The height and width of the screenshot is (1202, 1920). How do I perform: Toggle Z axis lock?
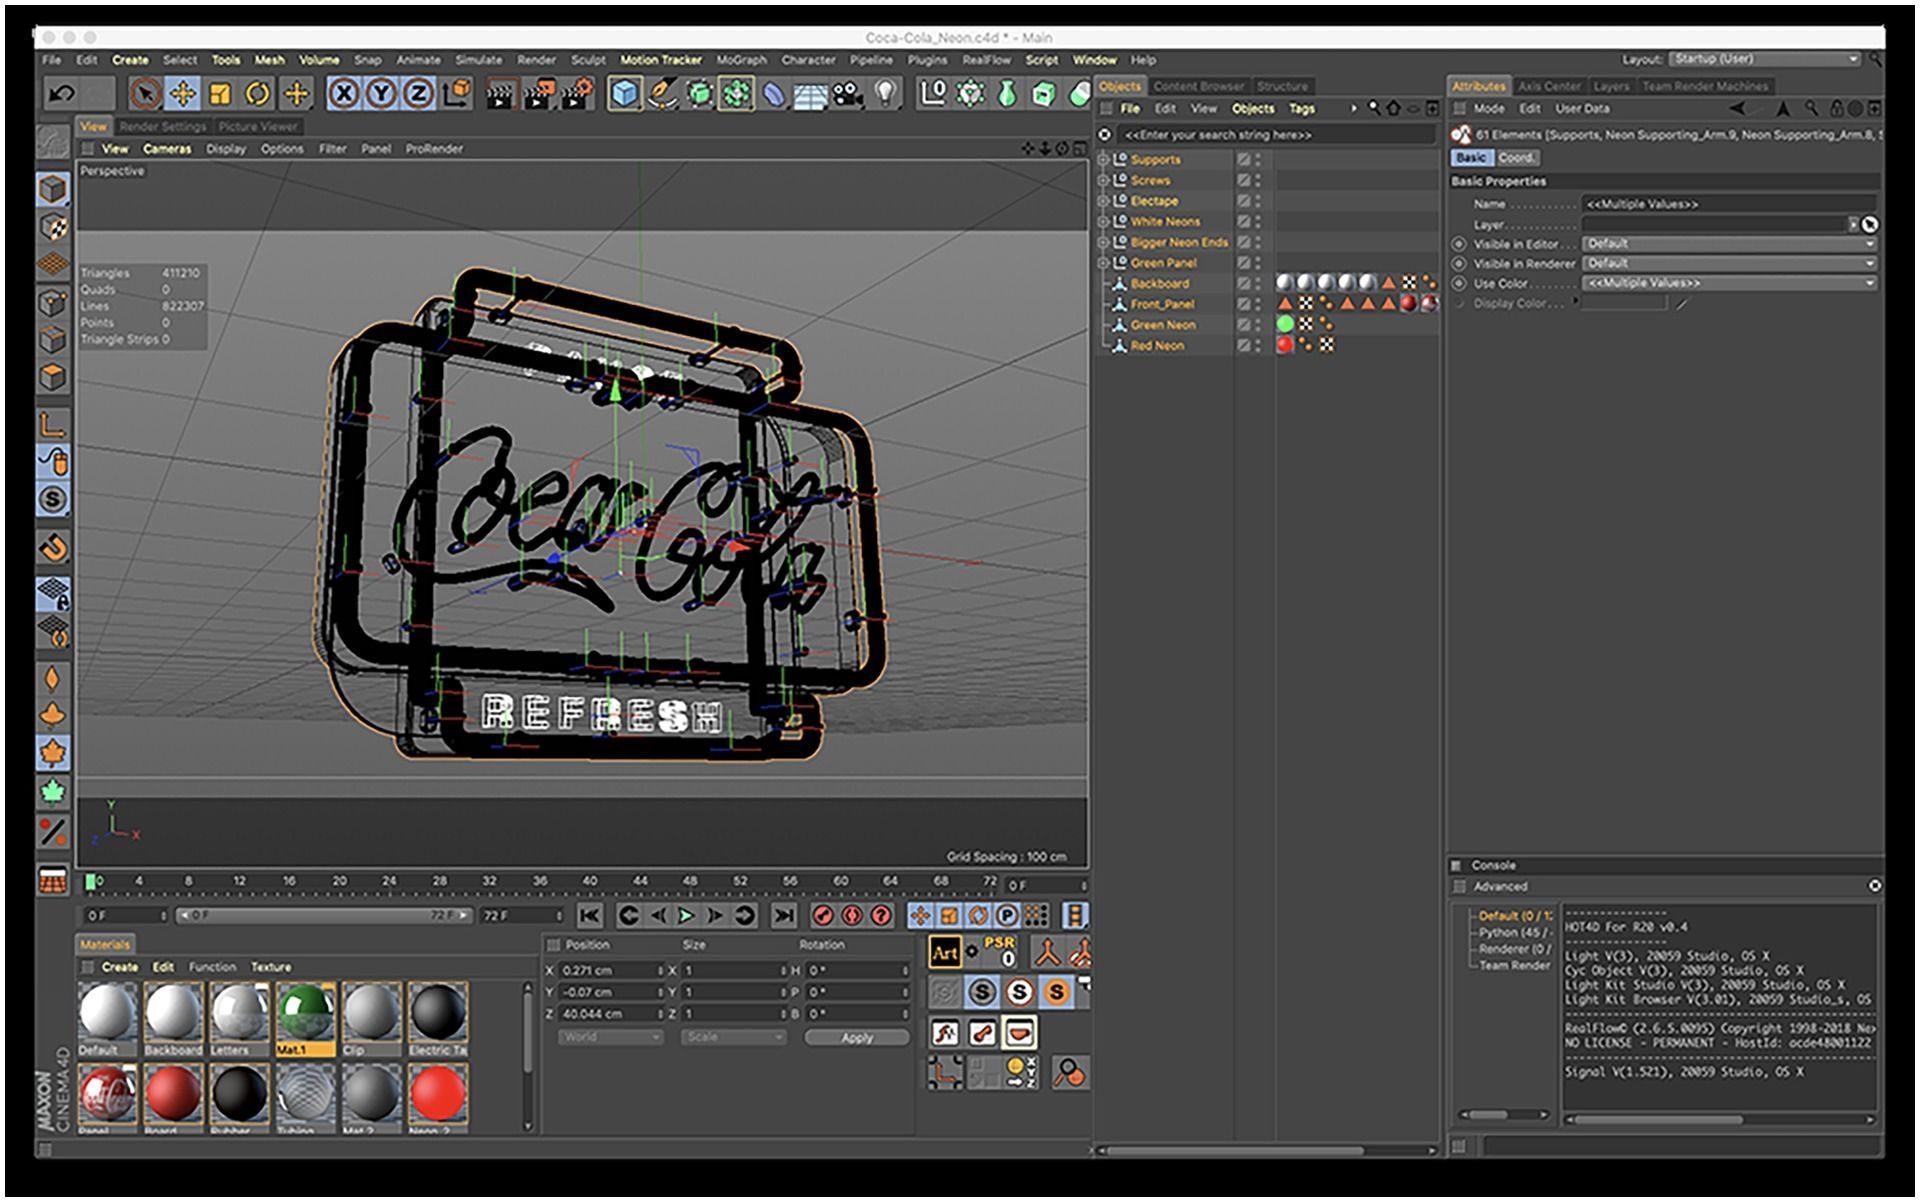[418, 94]
